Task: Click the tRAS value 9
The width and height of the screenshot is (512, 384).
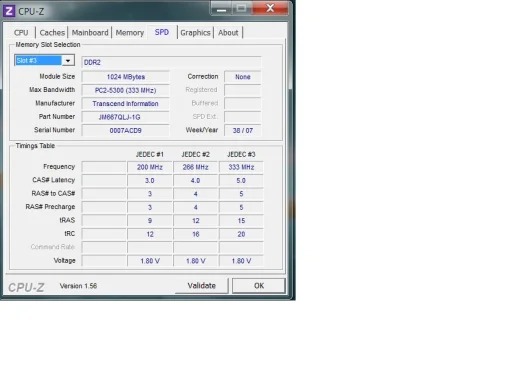Action: pyautogui.click(x=150, y=221)
